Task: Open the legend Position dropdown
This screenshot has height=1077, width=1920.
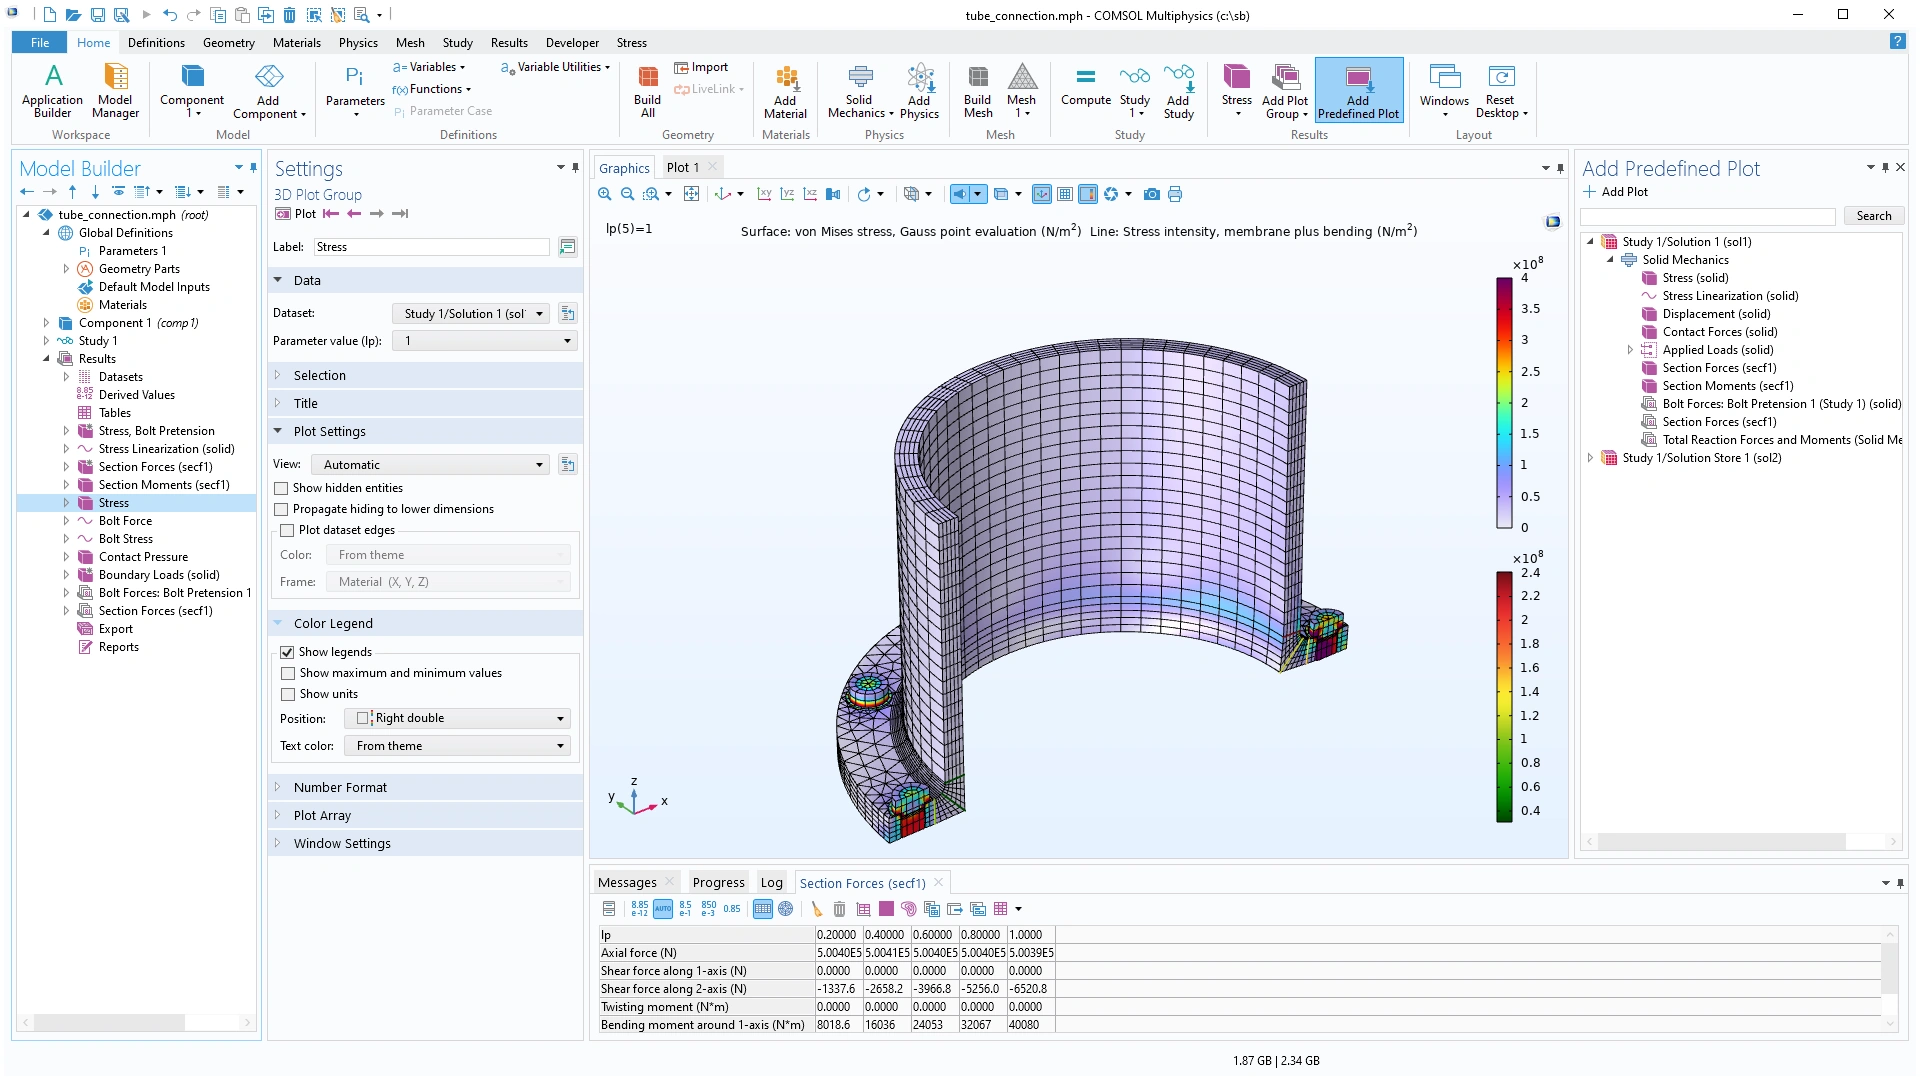Action: click(458, 718)
